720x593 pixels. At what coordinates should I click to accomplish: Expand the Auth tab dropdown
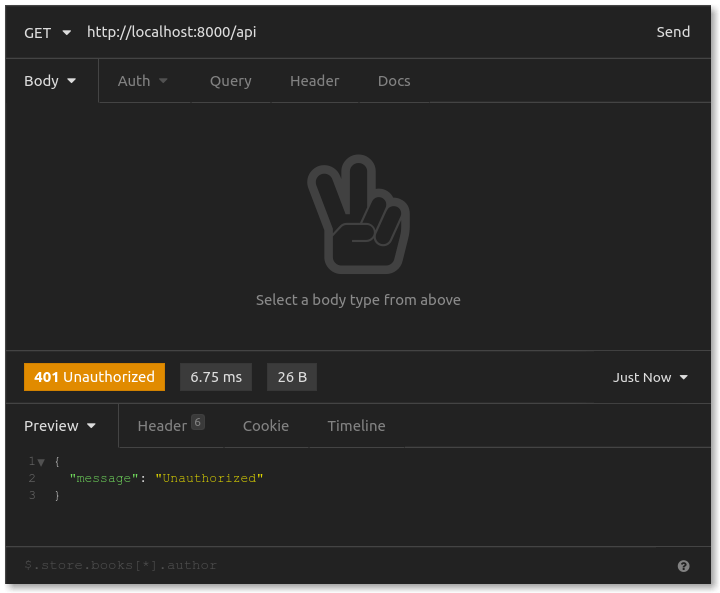(142, 81)
